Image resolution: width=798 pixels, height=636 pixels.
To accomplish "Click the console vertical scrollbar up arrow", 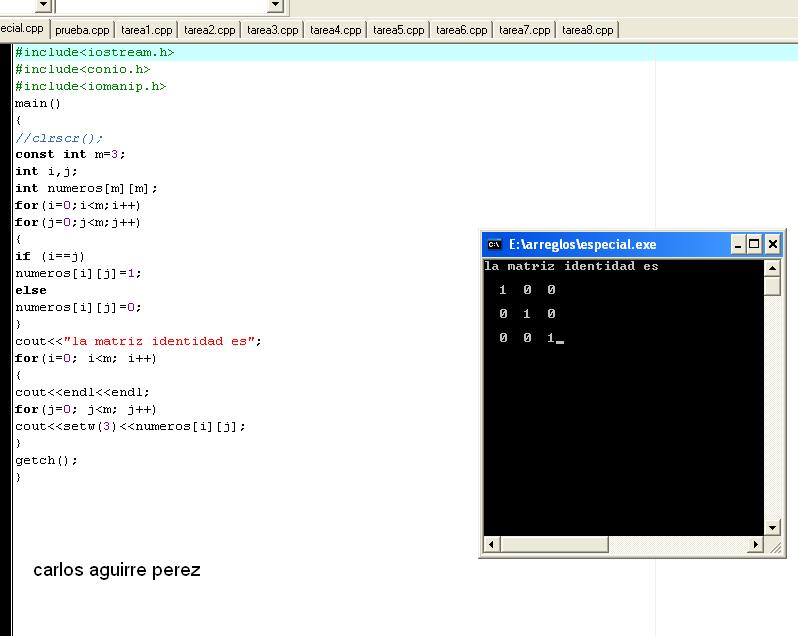I will pos(772,268).
